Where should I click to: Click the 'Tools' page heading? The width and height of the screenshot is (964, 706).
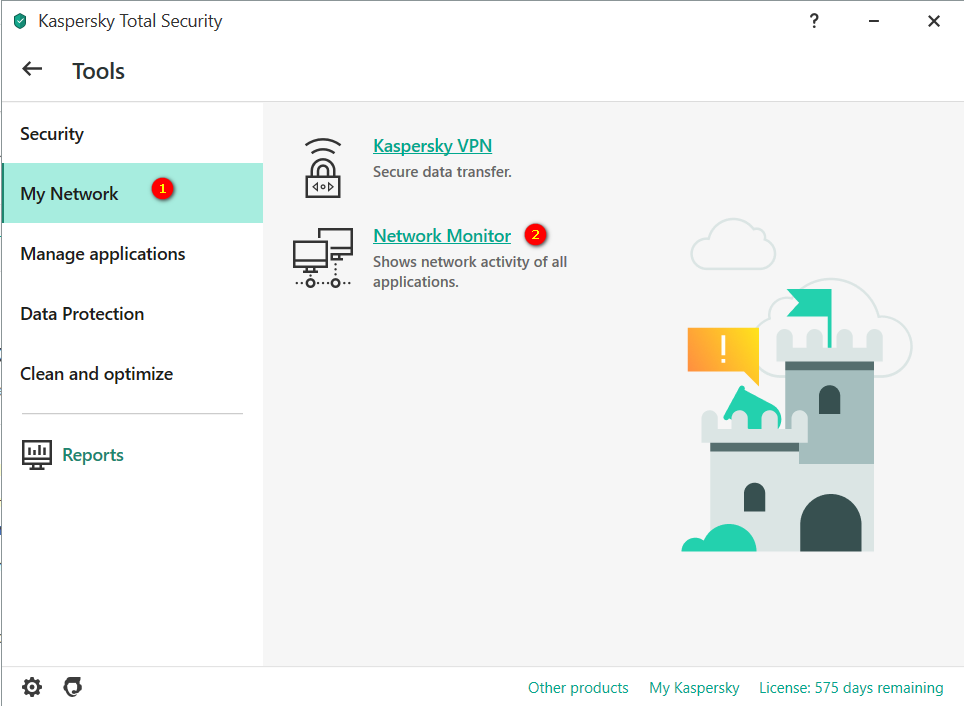[98, 71]
